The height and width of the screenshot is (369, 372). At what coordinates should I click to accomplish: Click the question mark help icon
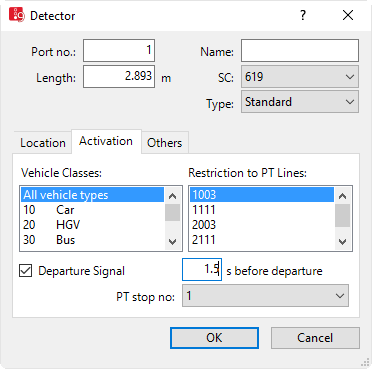click(x=303, y=15)
